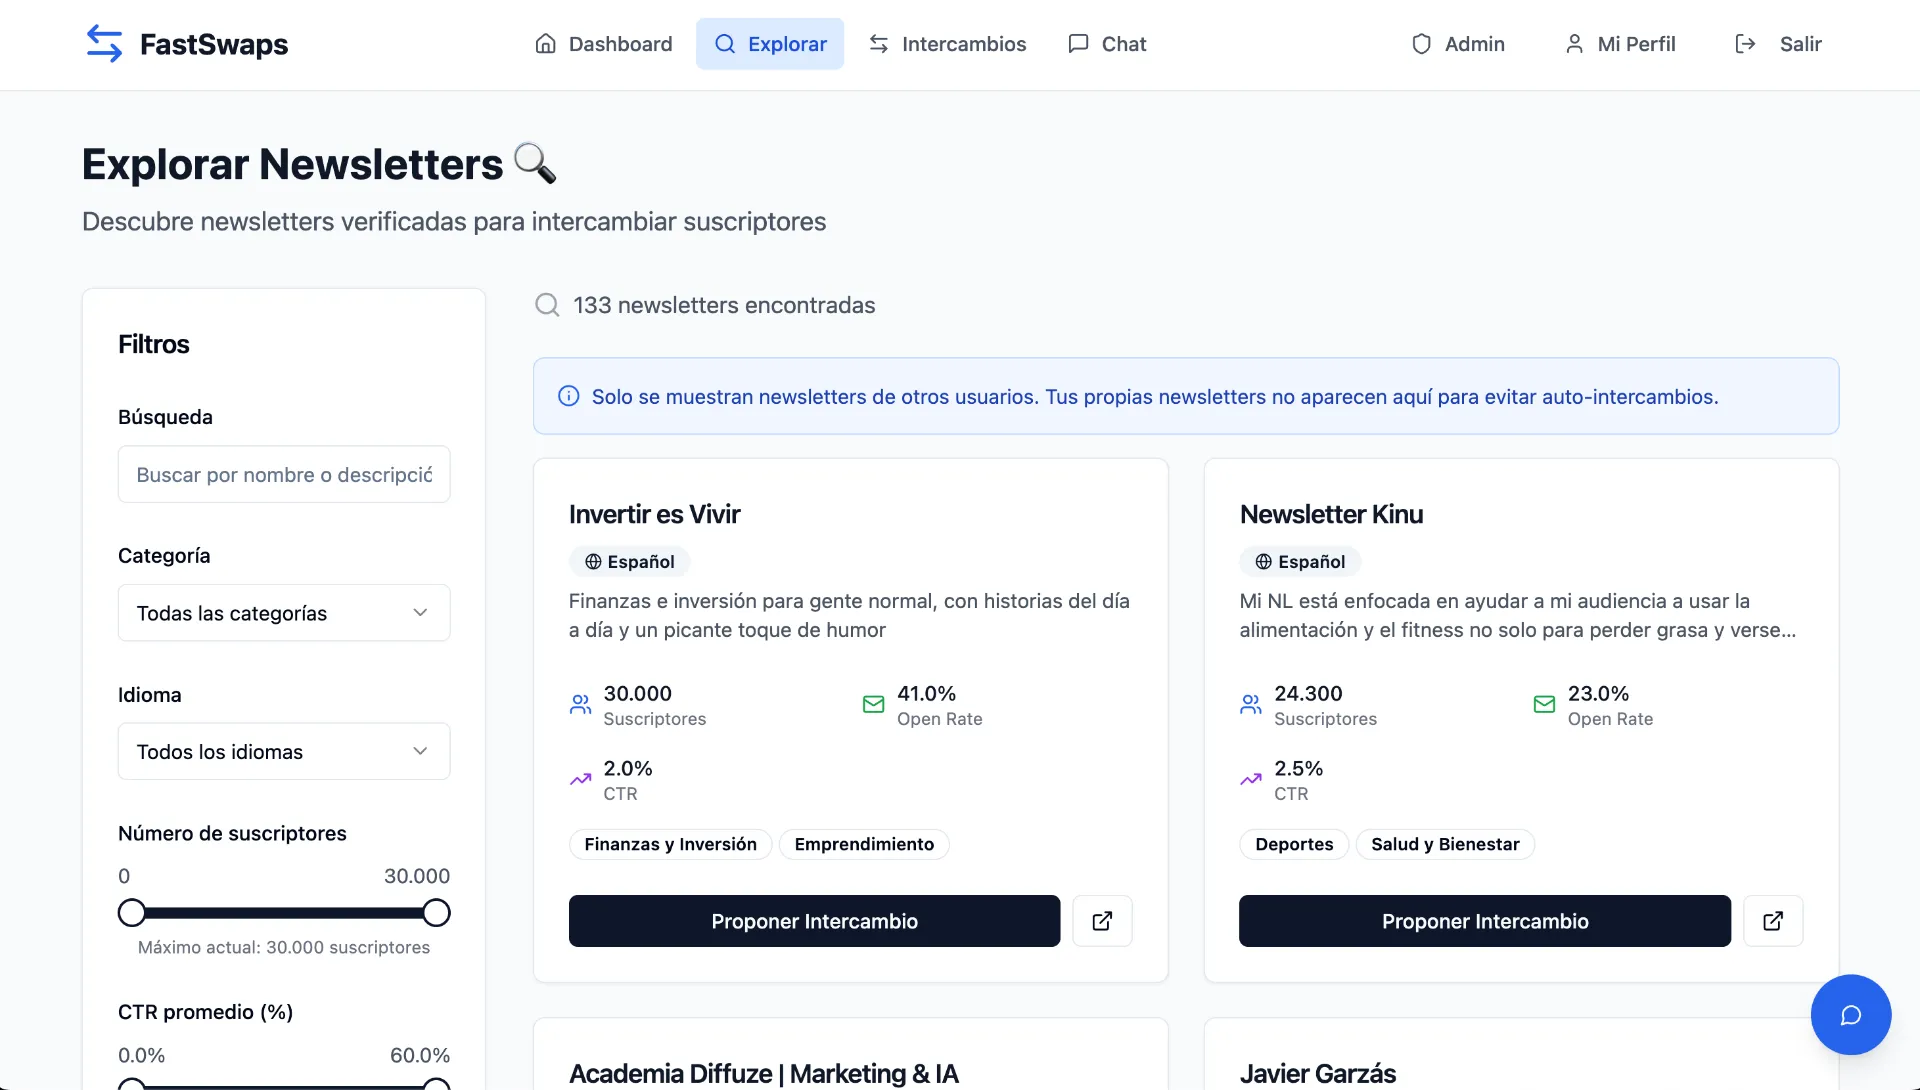This screenshot has width=1920, height=1090.
Task: Click the Deportes tag
Action: [x=1294, y=844]
